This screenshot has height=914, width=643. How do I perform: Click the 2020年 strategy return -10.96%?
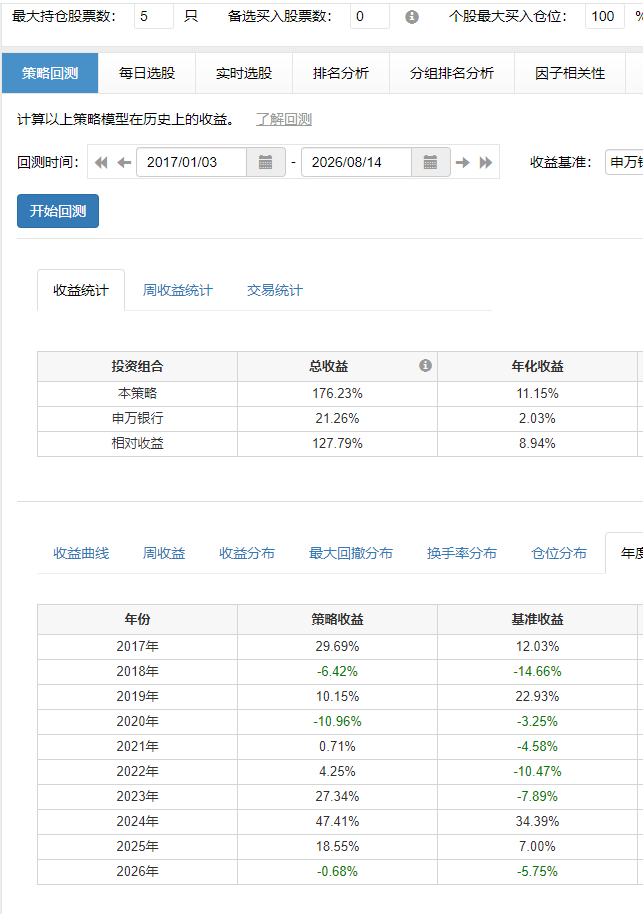click(x=338, y=722)
